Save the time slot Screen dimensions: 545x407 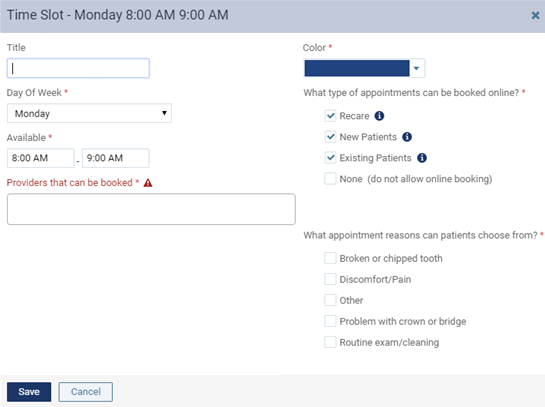point(29,392)
